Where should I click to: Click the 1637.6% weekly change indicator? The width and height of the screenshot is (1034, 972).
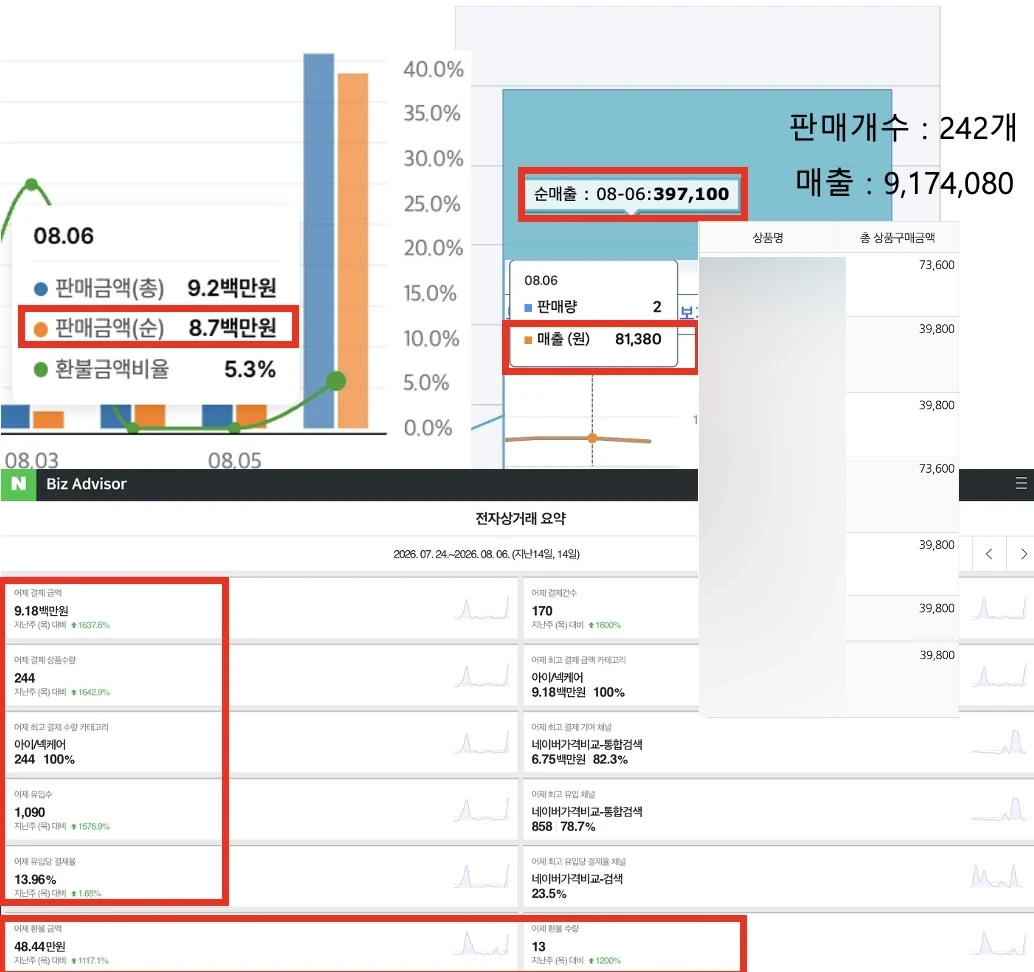pyautogui.click(x=90, y=625)
